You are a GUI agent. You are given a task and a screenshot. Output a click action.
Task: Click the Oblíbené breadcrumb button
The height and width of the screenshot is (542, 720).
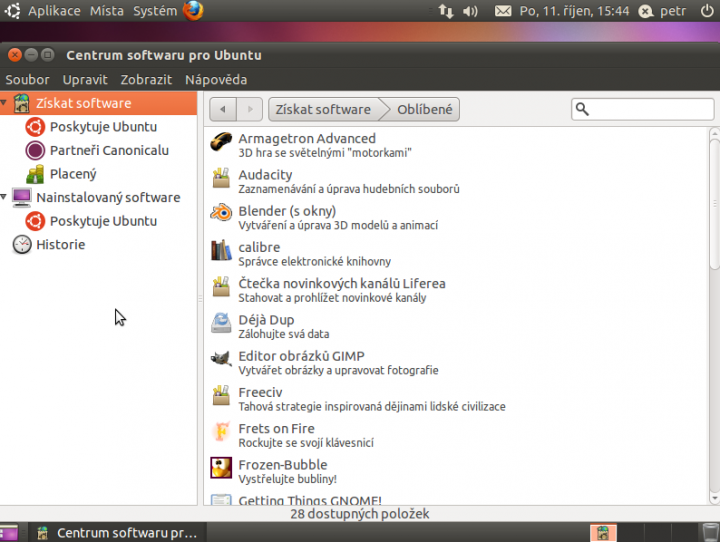[425, 109]
